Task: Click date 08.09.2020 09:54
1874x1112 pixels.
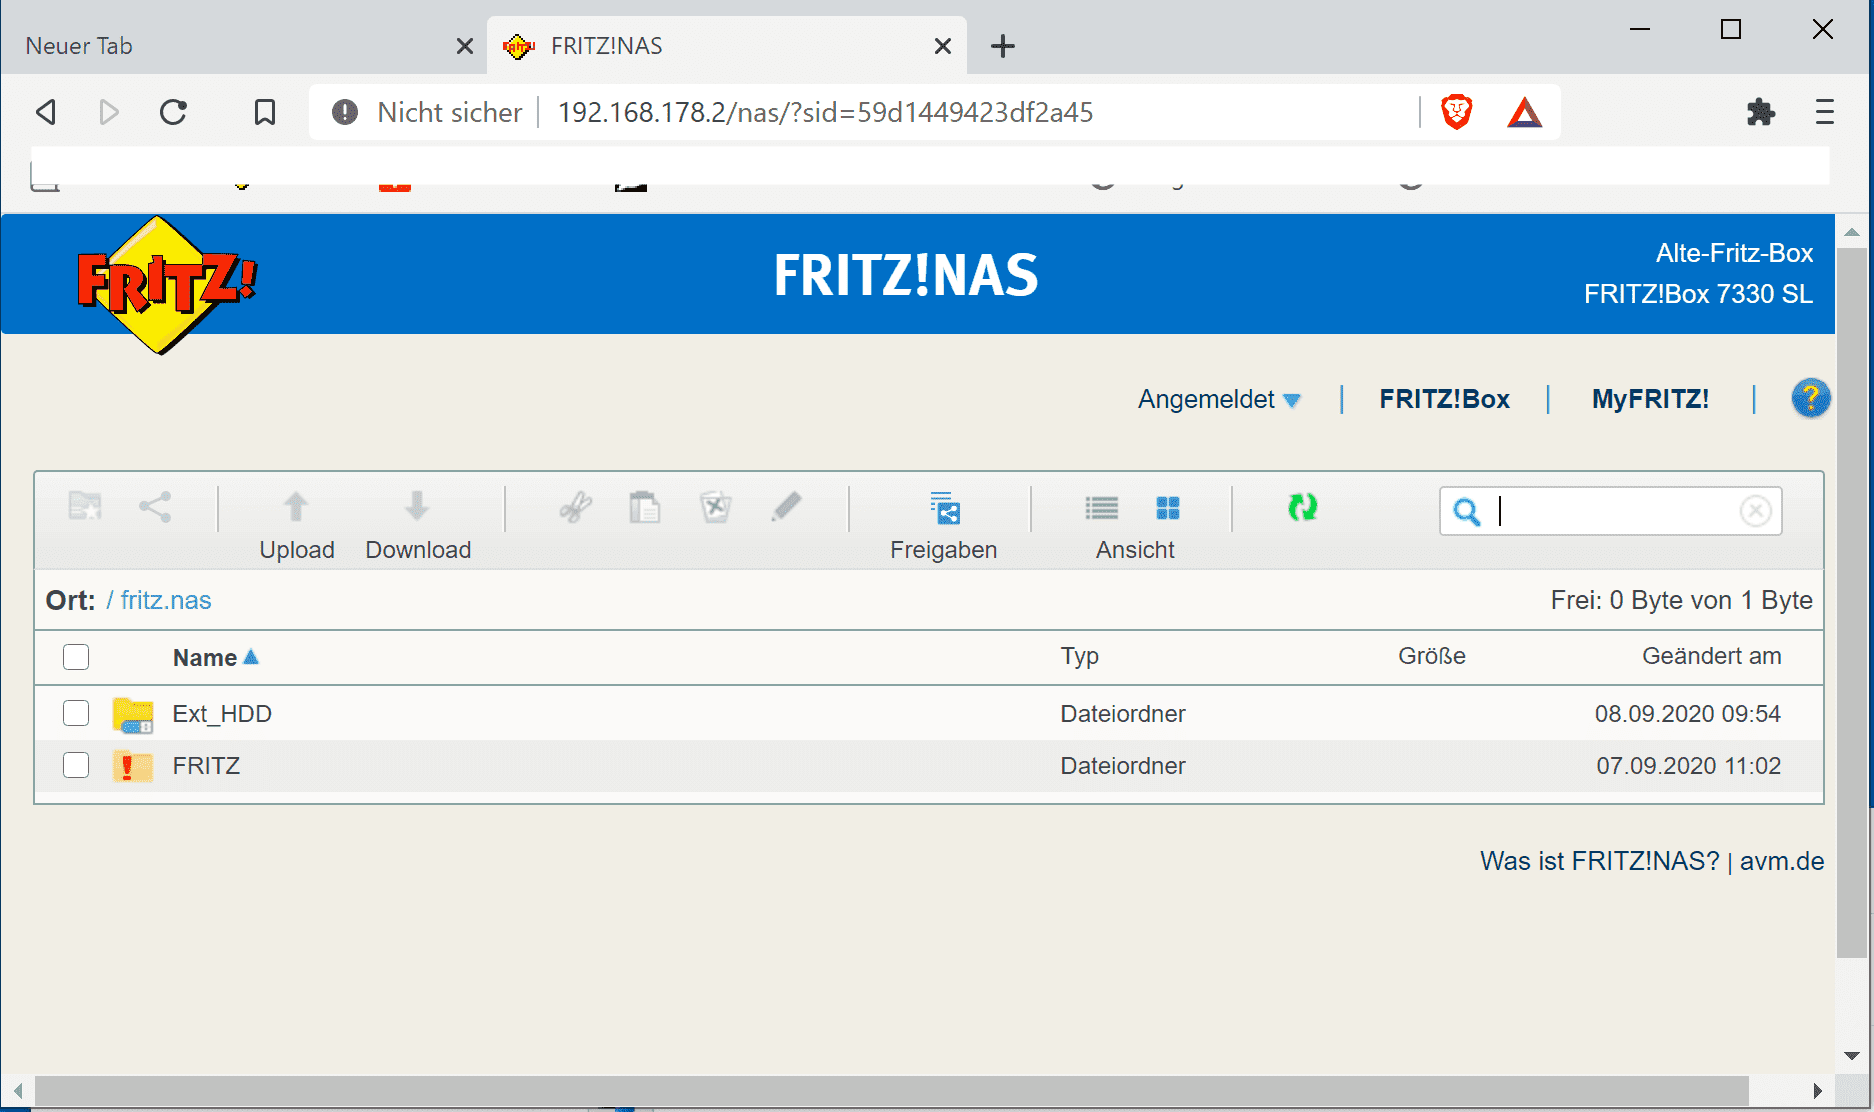Action: point(1688,714)
